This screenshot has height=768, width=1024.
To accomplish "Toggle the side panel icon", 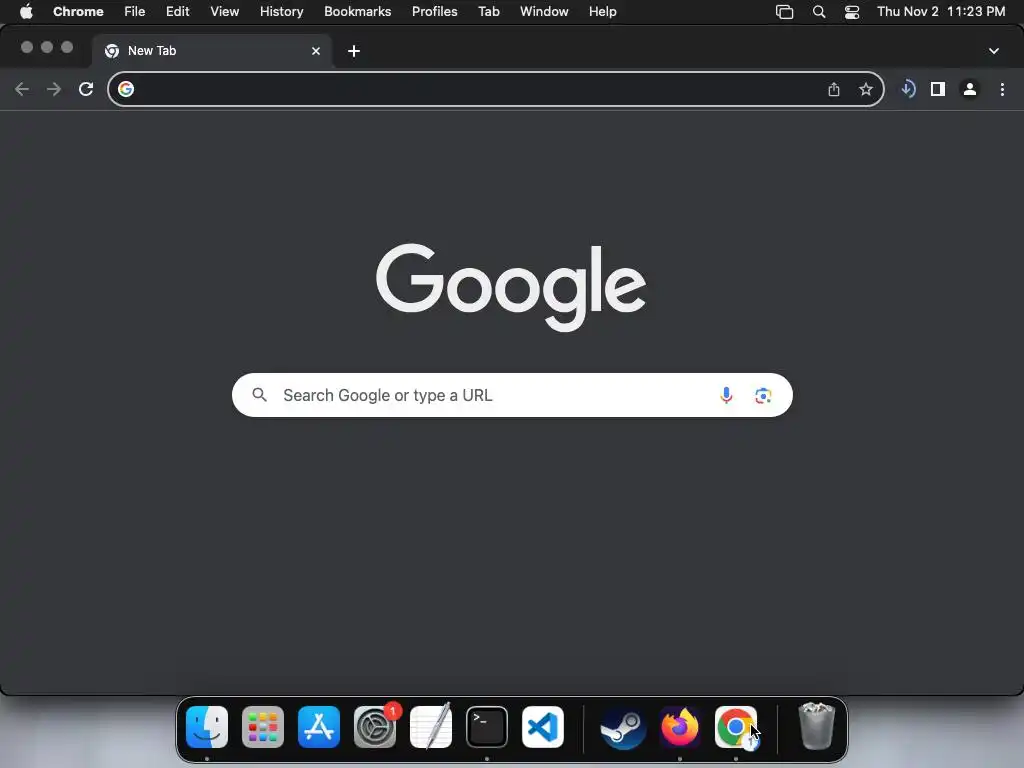I will 938,89.
